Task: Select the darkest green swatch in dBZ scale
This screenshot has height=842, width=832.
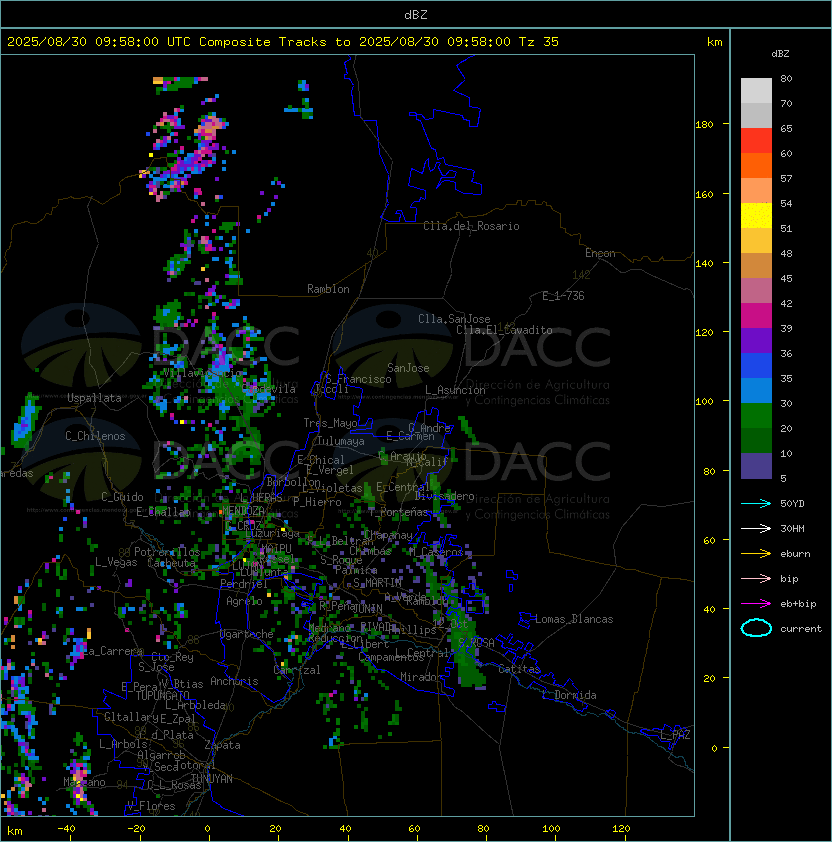Action: tap(756, 441)
